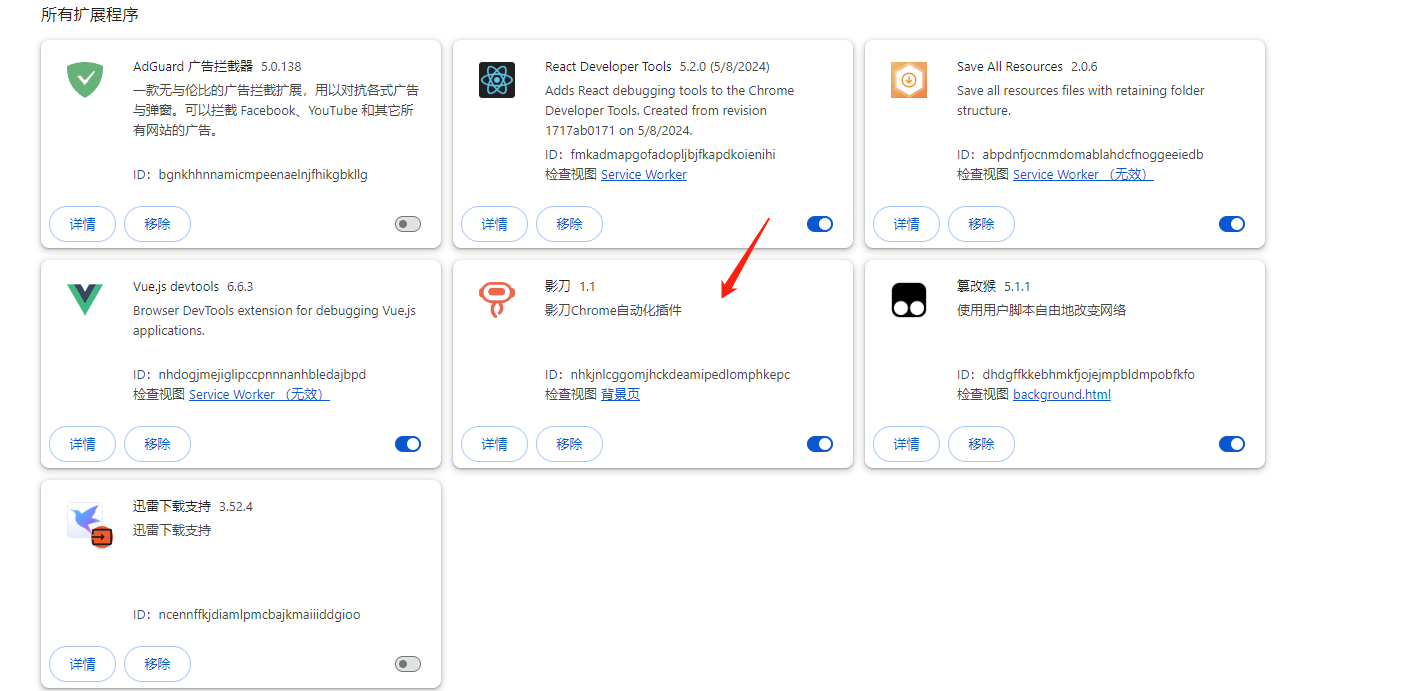Click 移除 on the AdGuard card
The width and height of the screenshot is (1407, 691).
[x=157, y=224]
